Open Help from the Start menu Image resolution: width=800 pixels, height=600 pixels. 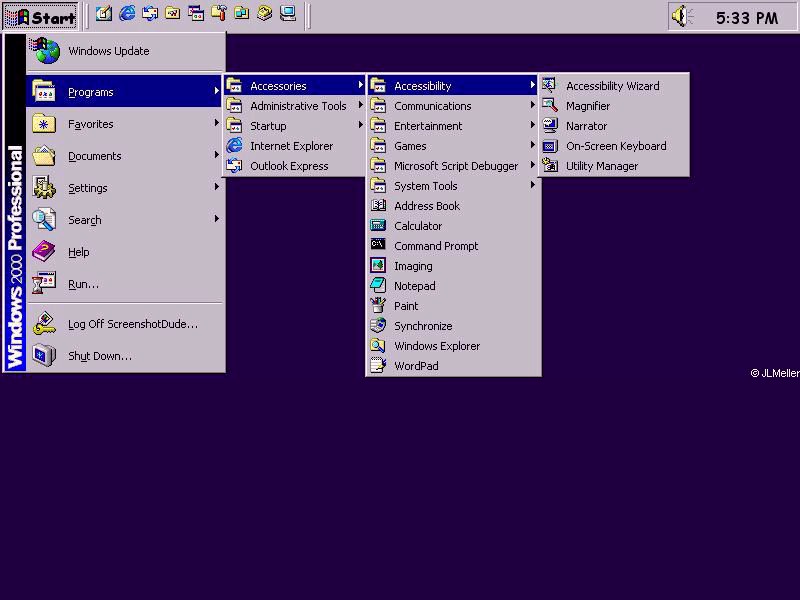(126, 252)
